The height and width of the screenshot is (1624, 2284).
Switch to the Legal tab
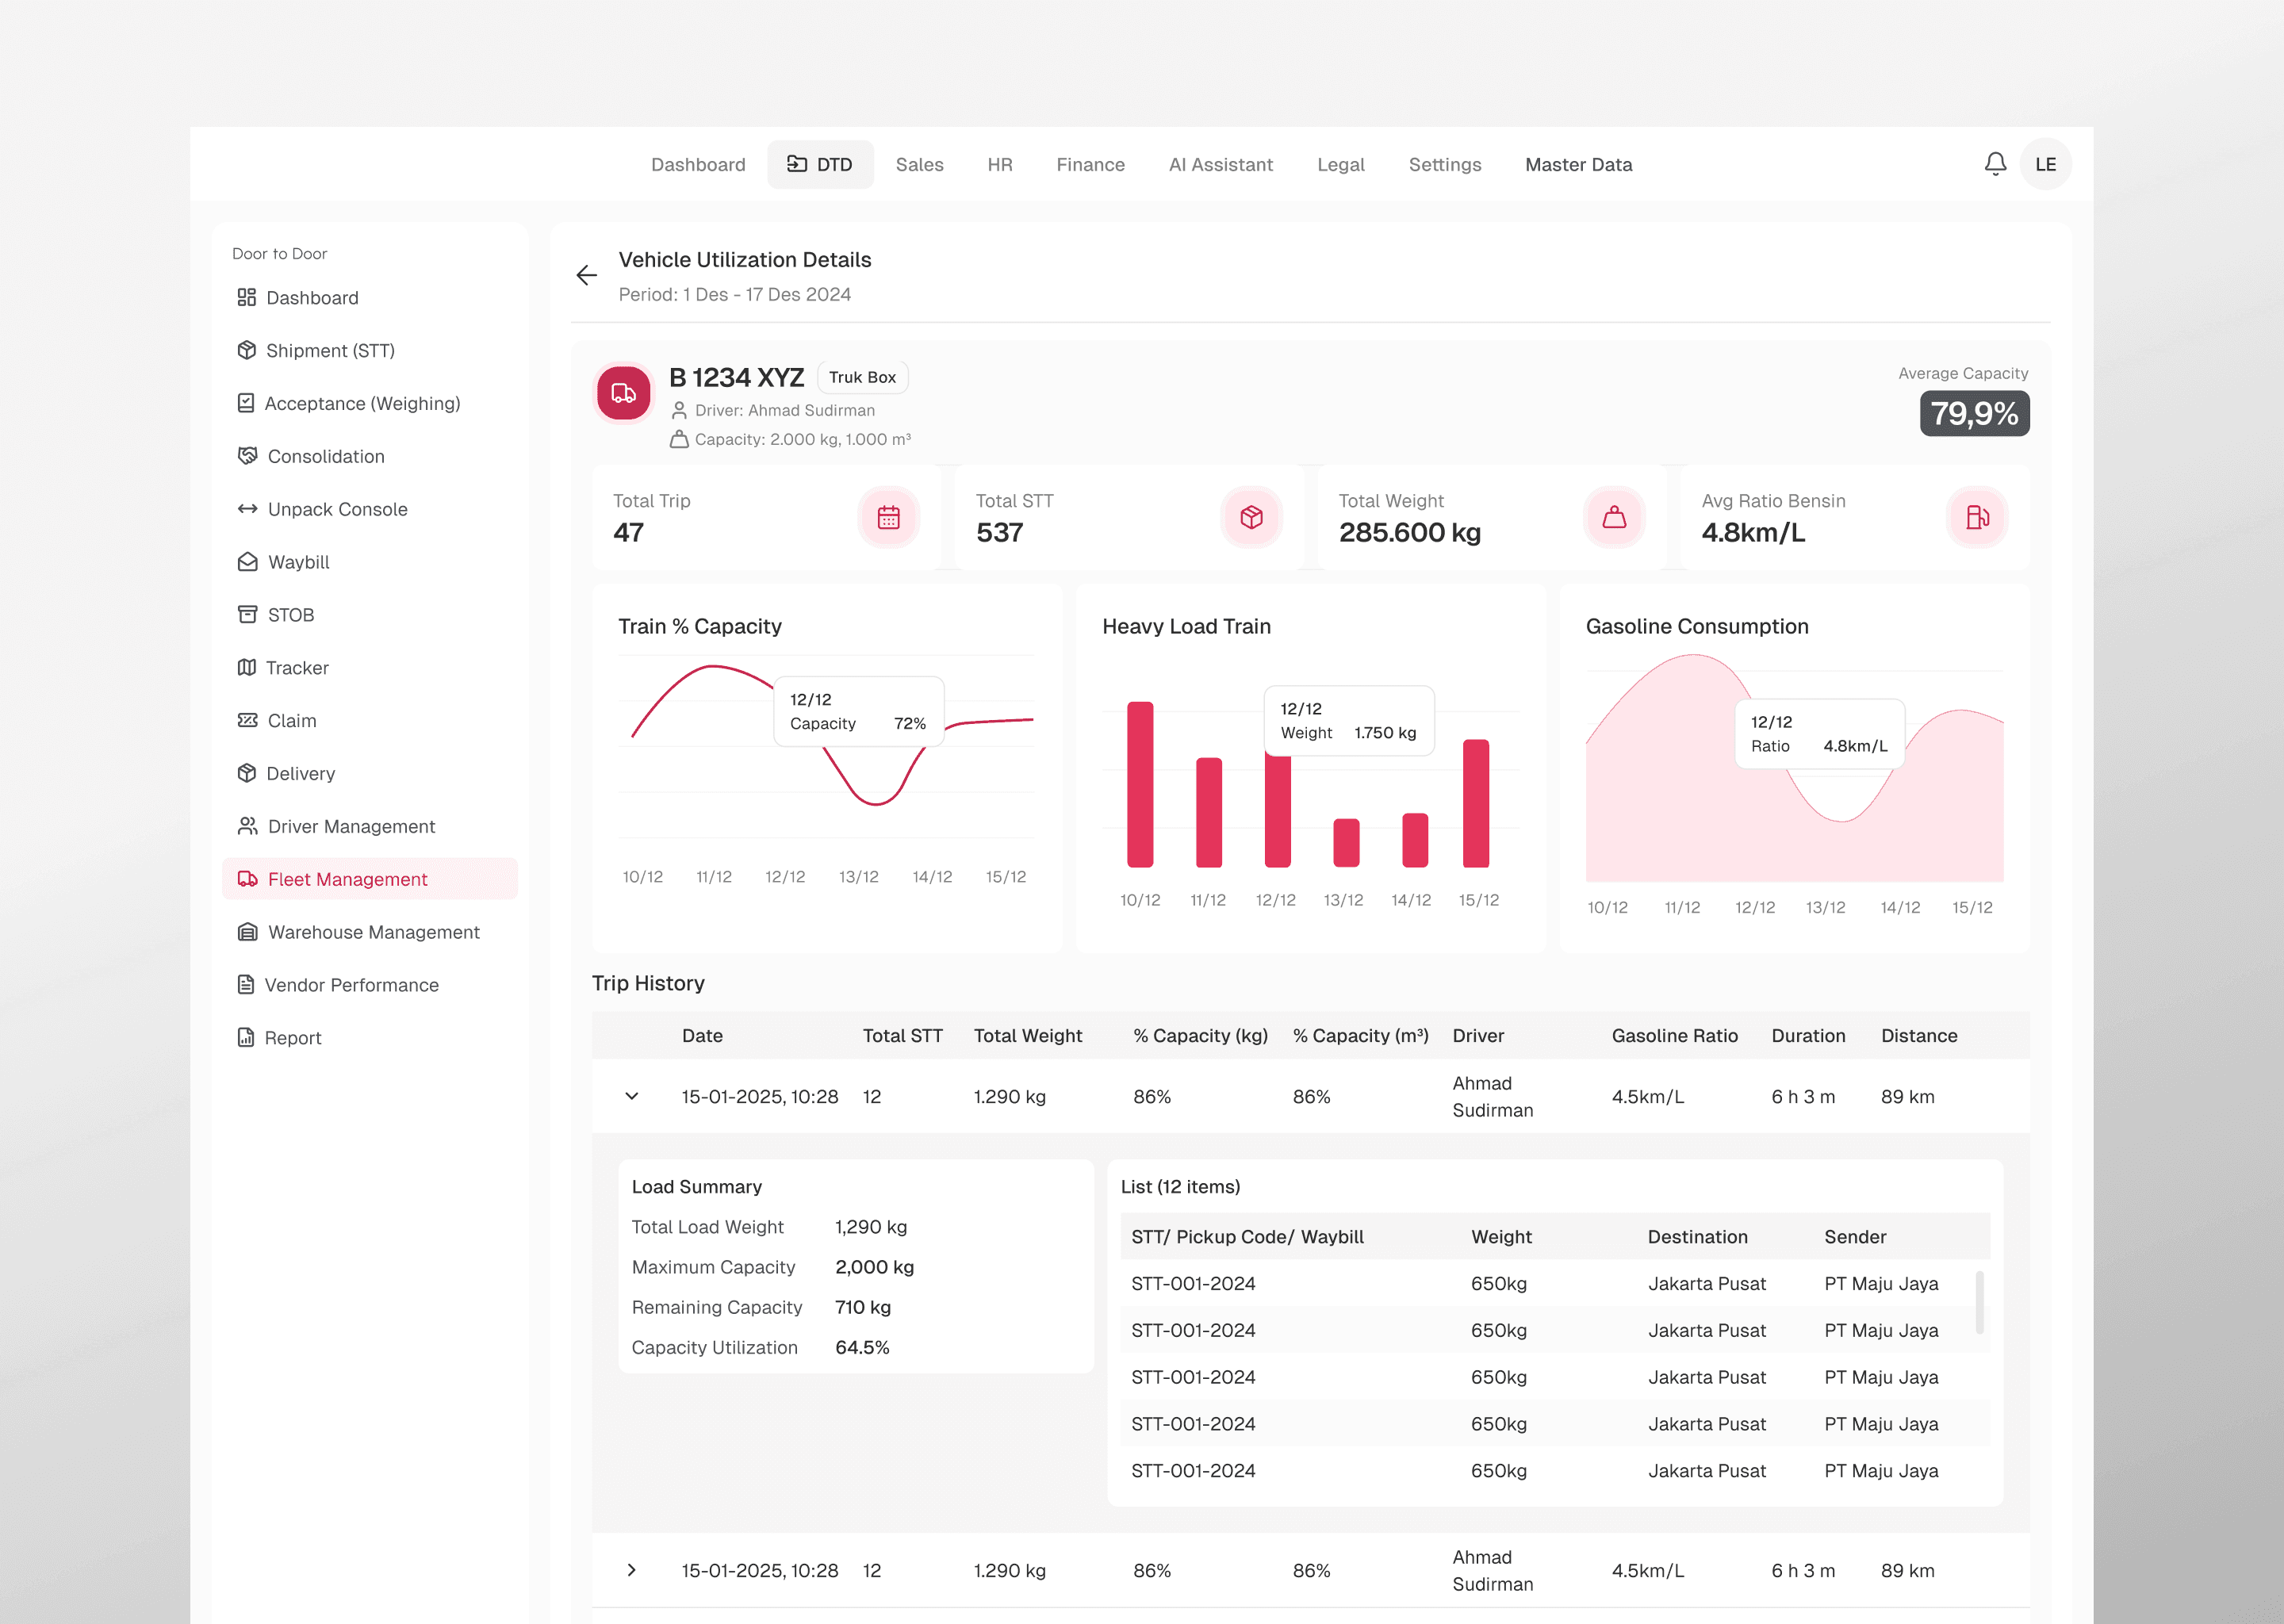coord(1340,164)
